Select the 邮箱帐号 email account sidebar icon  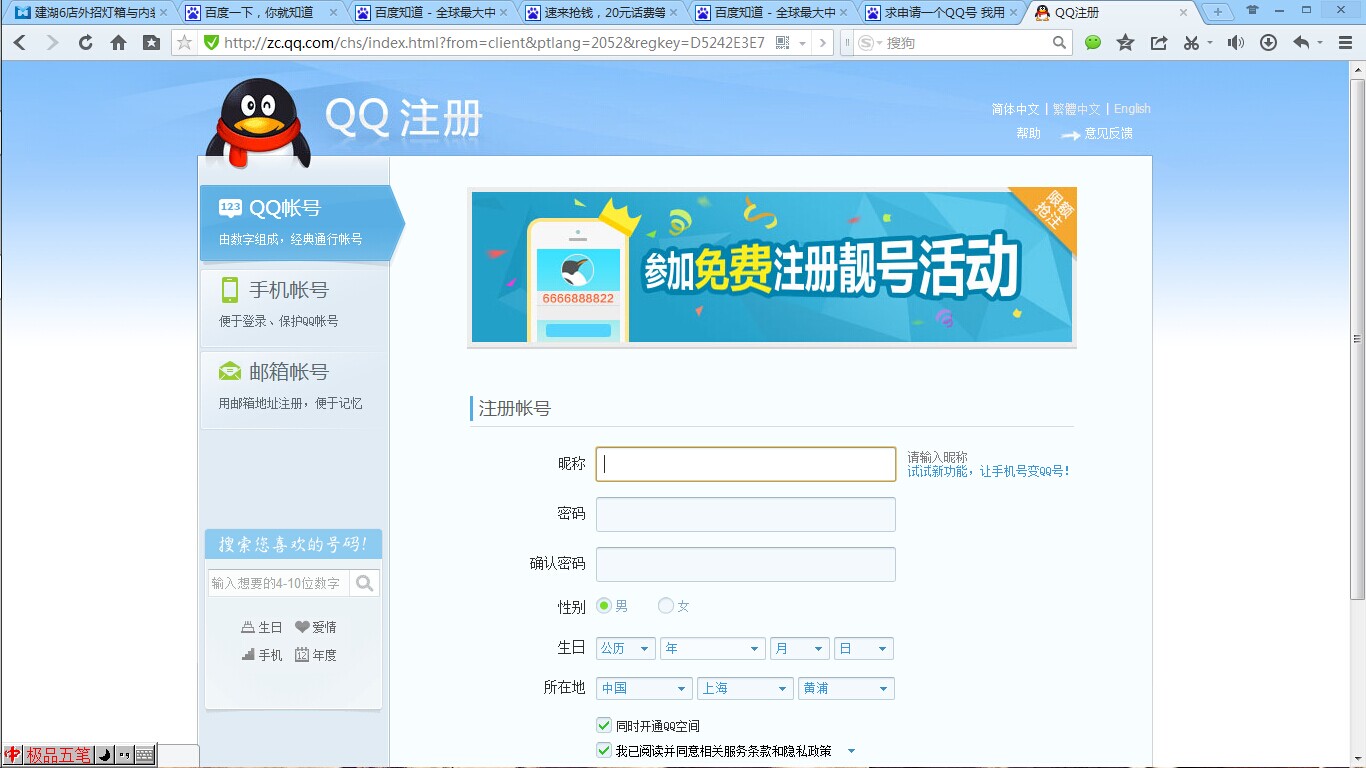pos(228,371)
